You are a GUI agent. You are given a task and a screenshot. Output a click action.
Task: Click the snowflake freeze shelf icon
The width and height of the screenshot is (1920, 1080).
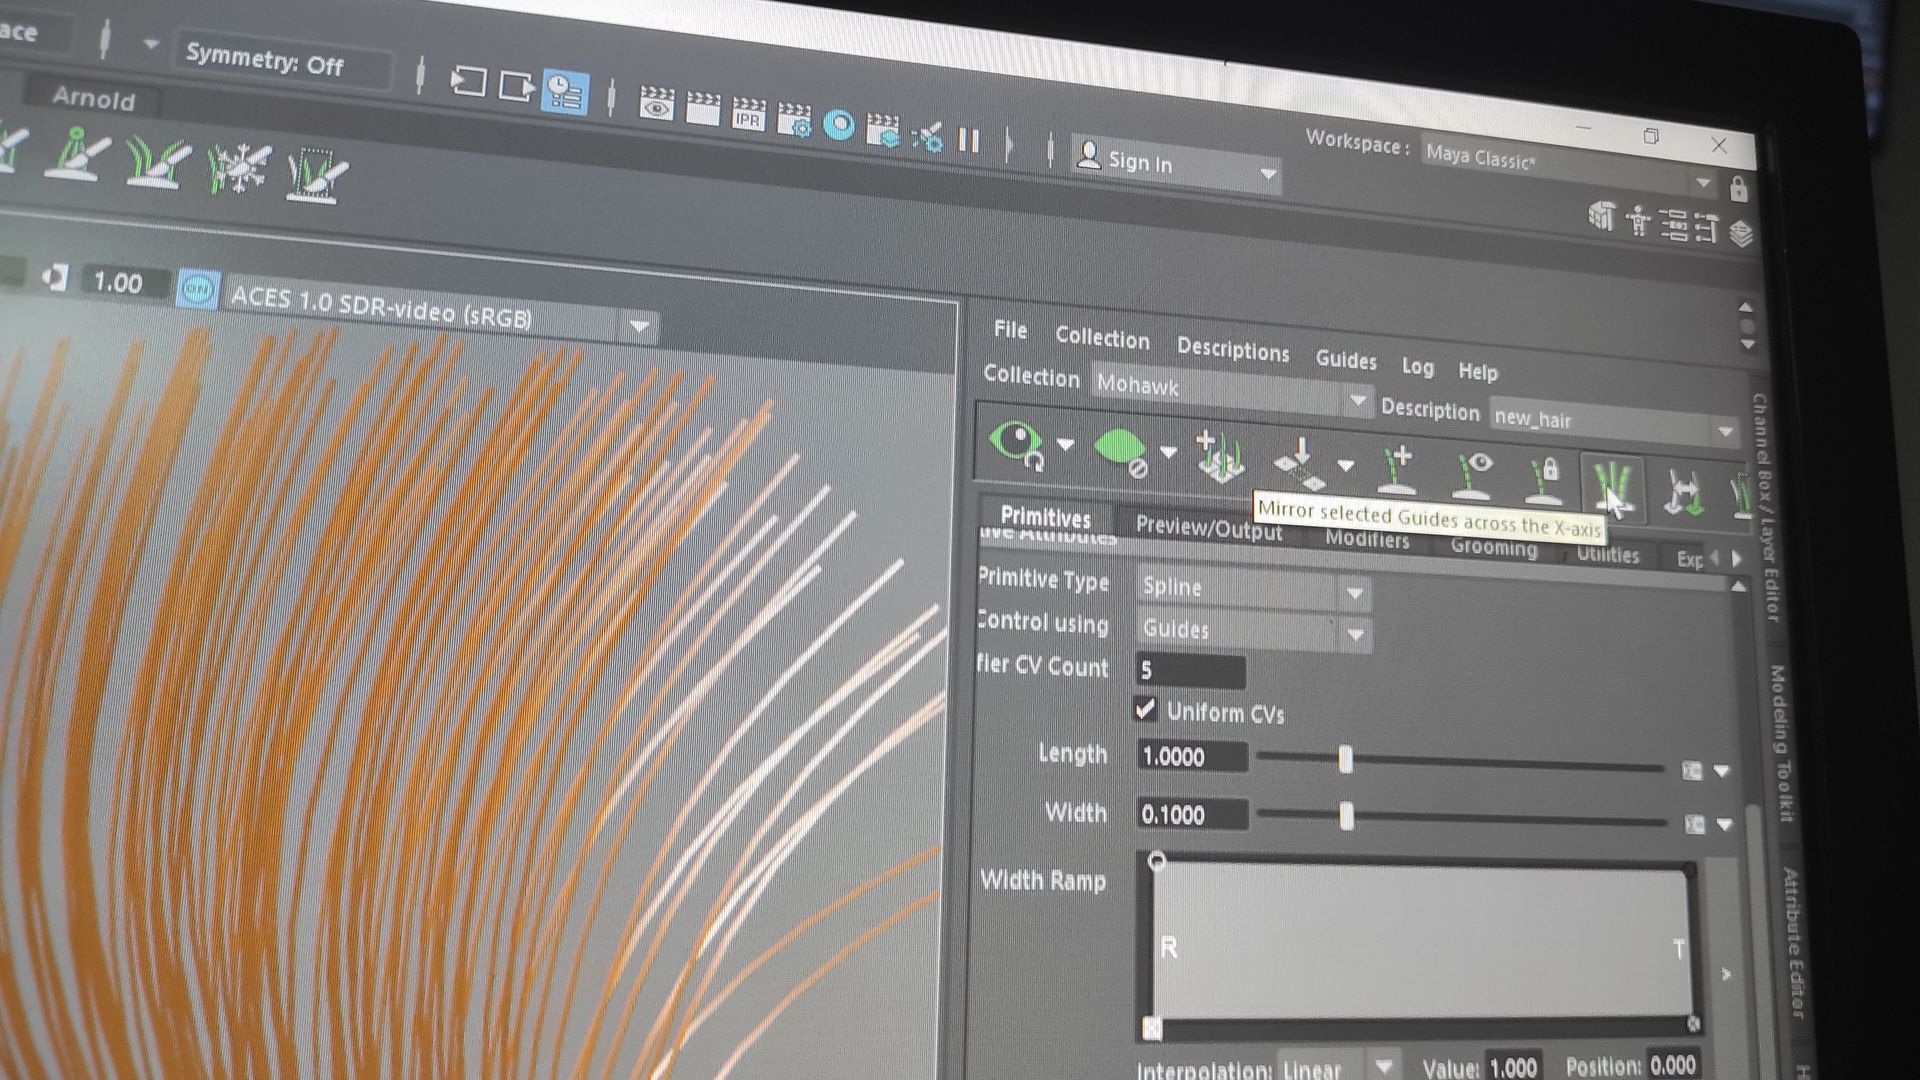click(x=238, y=168)
